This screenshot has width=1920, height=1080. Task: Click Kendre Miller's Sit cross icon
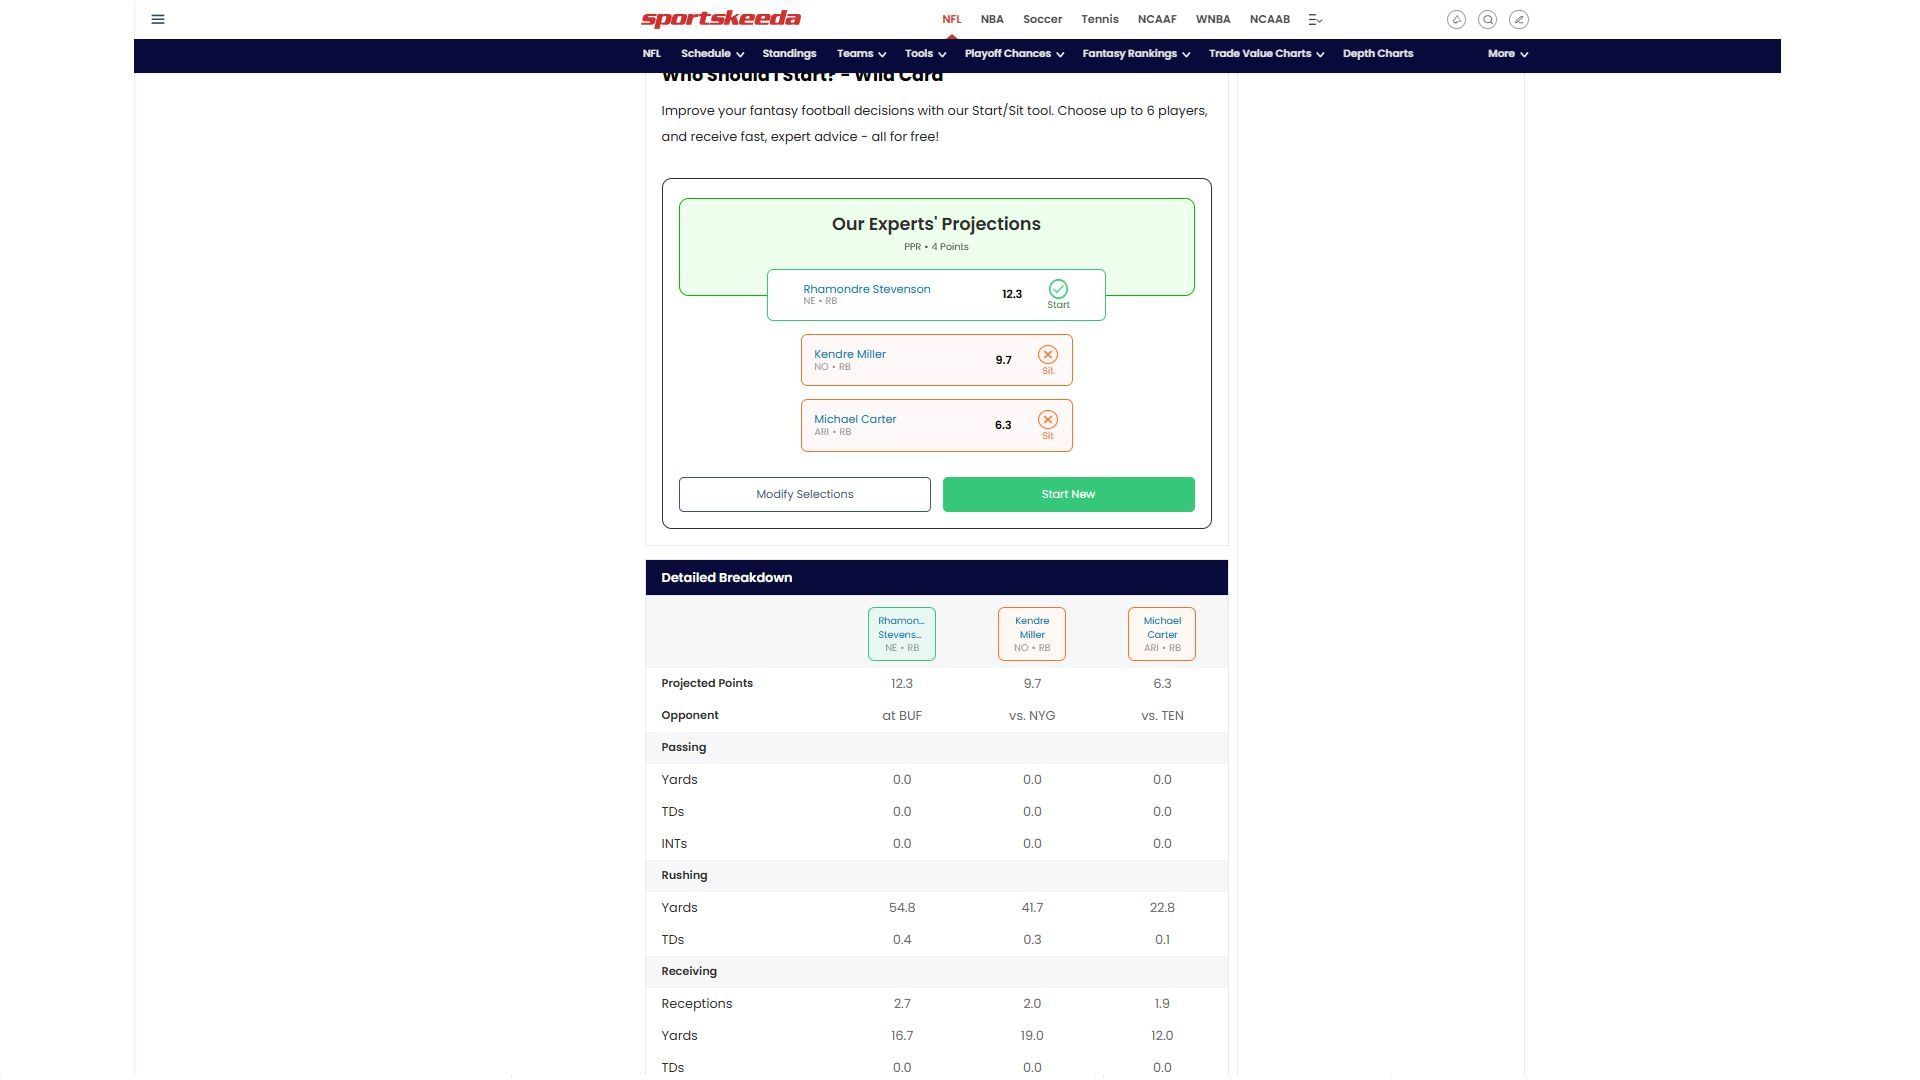point(1047,355)
